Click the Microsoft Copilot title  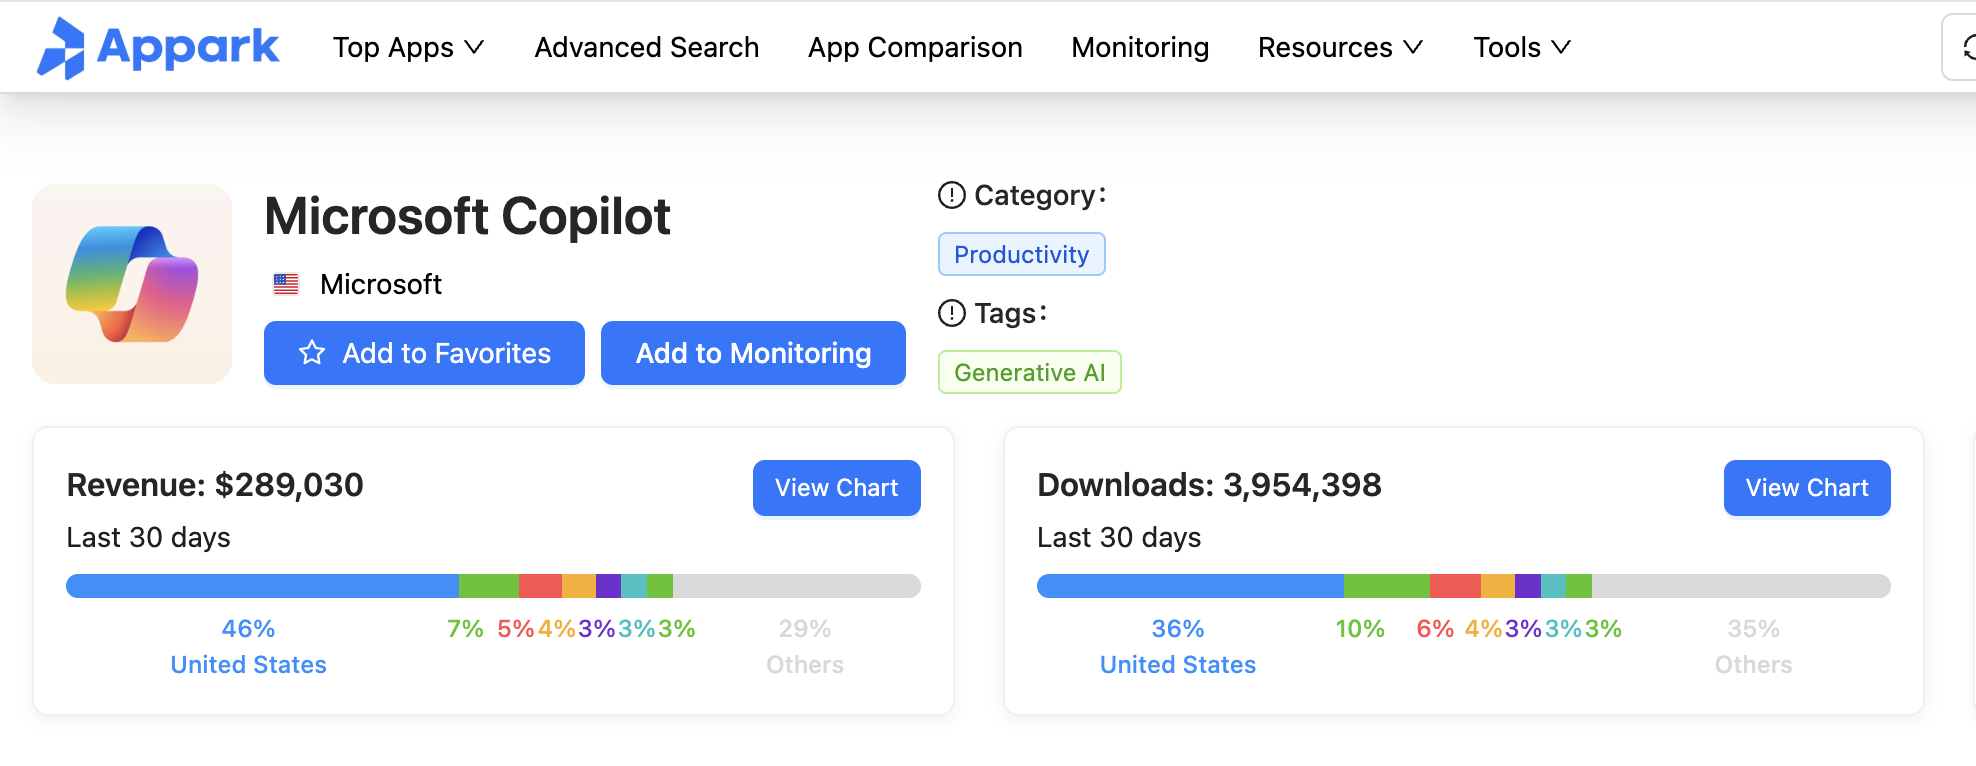[x=467, y=216]
